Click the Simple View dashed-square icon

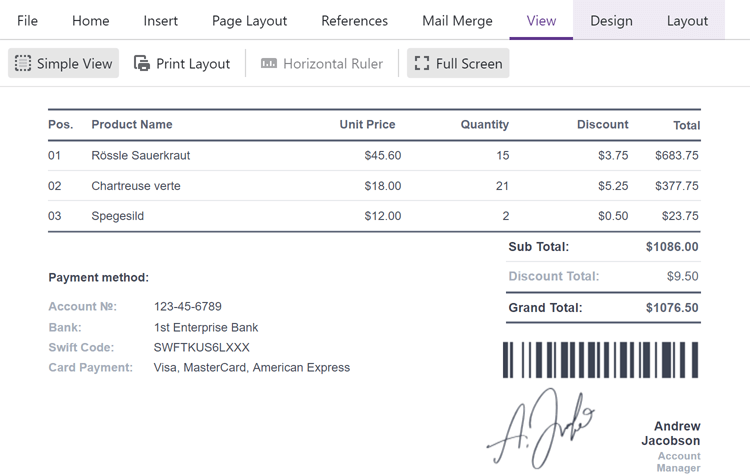point(23,63)
